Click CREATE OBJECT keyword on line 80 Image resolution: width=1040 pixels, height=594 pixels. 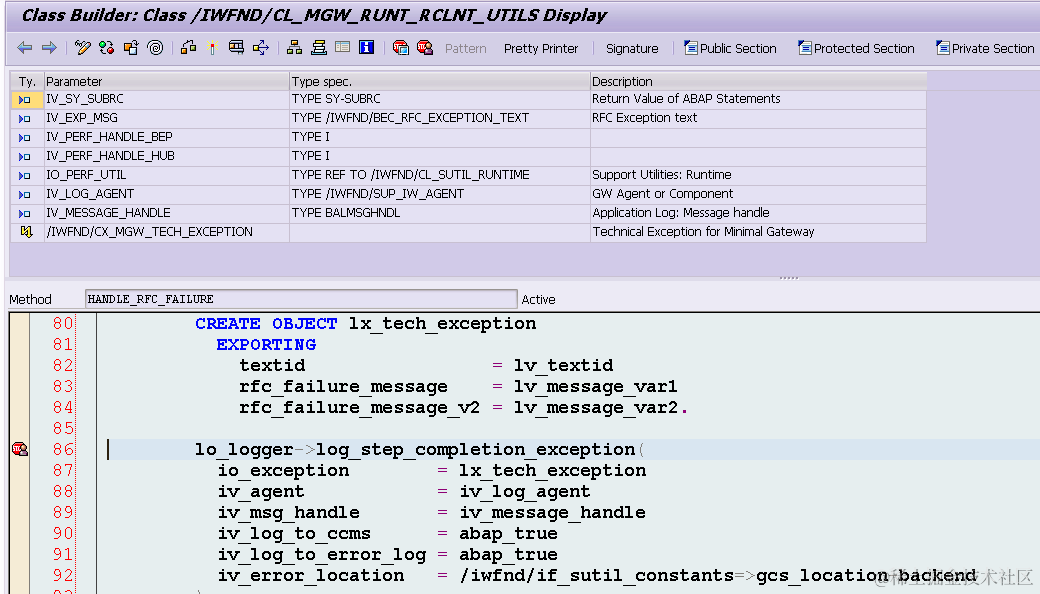(x=266, y=324)
